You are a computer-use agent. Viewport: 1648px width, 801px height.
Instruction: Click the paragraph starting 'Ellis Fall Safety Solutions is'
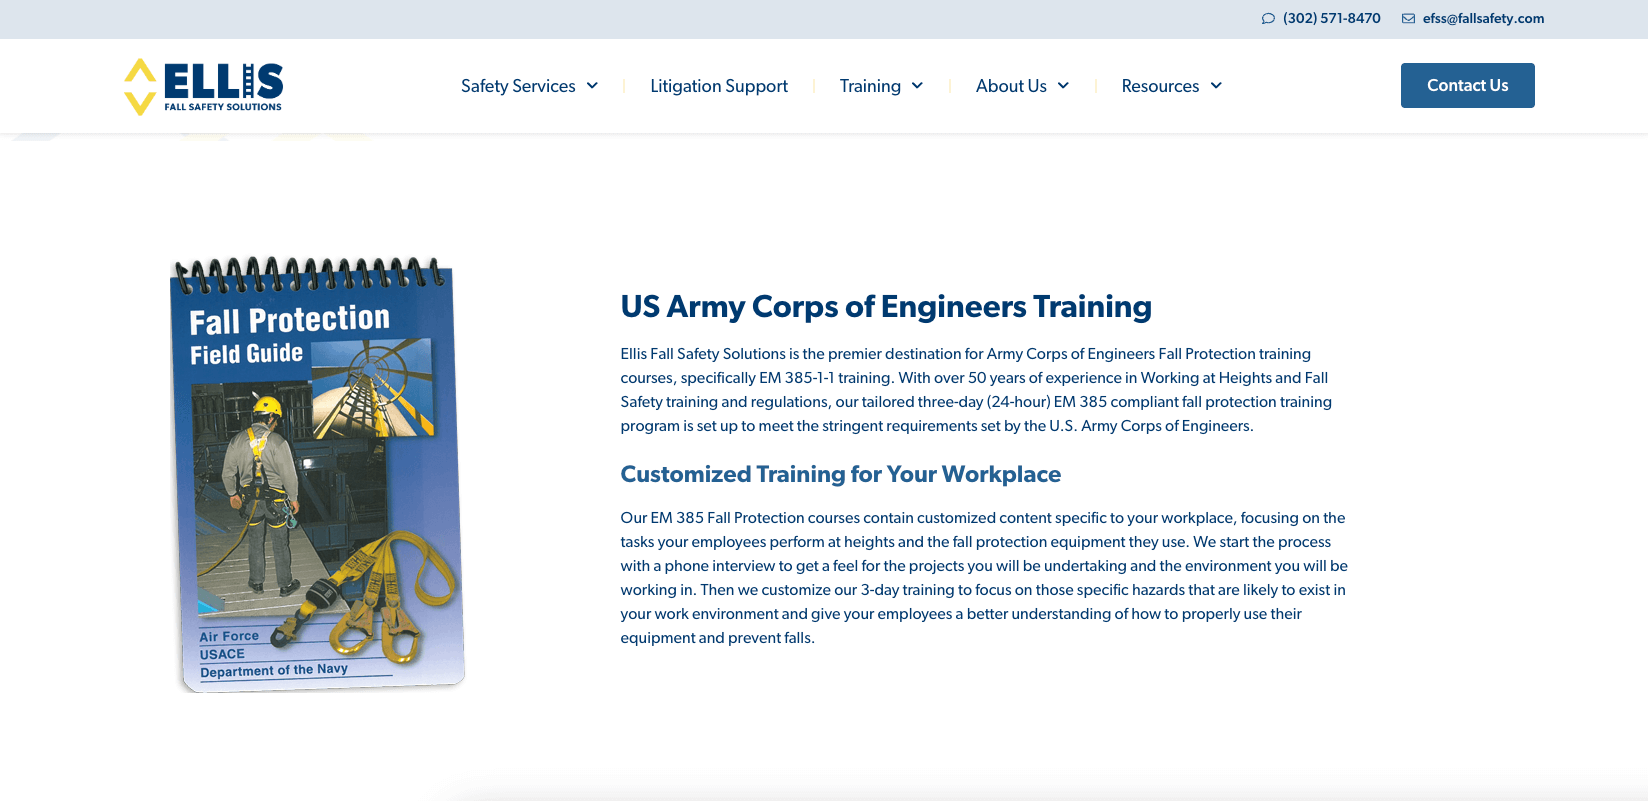coord(976,390)
